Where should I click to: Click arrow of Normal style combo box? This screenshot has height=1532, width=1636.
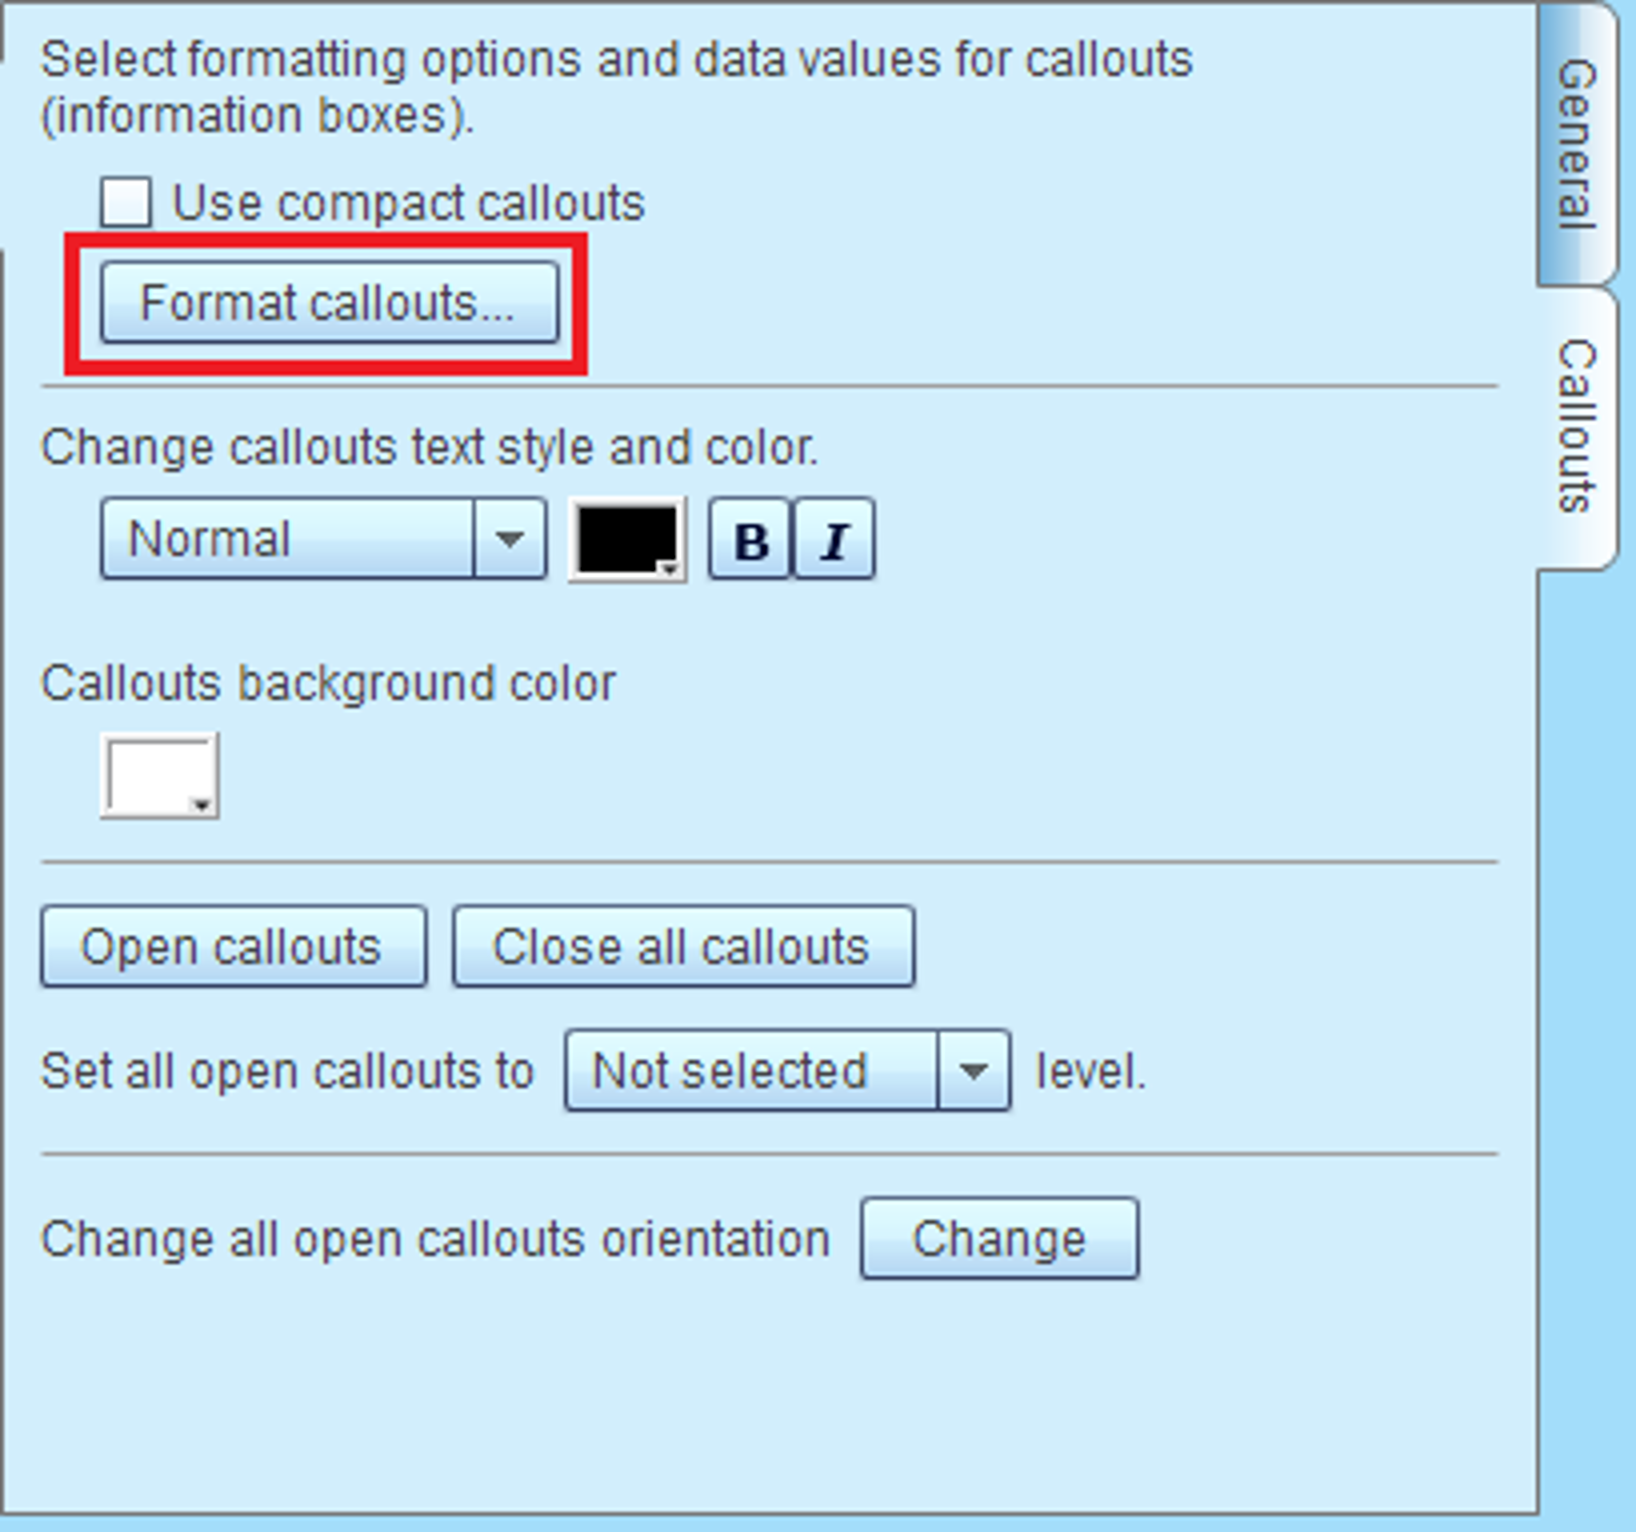(x=510, y=539)
